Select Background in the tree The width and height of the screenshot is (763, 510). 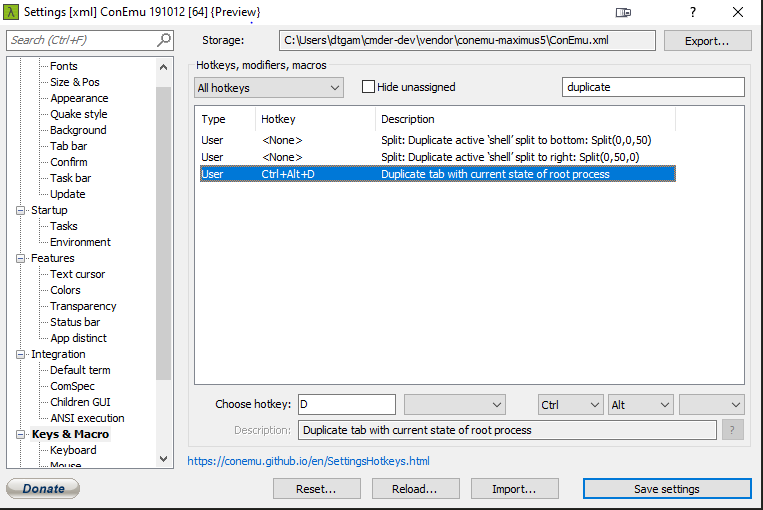[x=78, y=130]
